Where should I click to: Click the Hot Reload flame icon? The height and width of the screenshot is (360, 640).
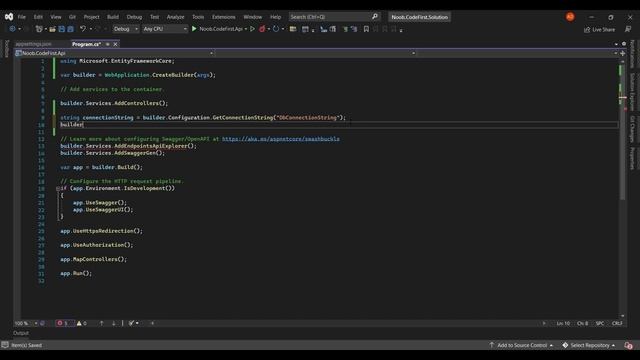tap(262, 29)
